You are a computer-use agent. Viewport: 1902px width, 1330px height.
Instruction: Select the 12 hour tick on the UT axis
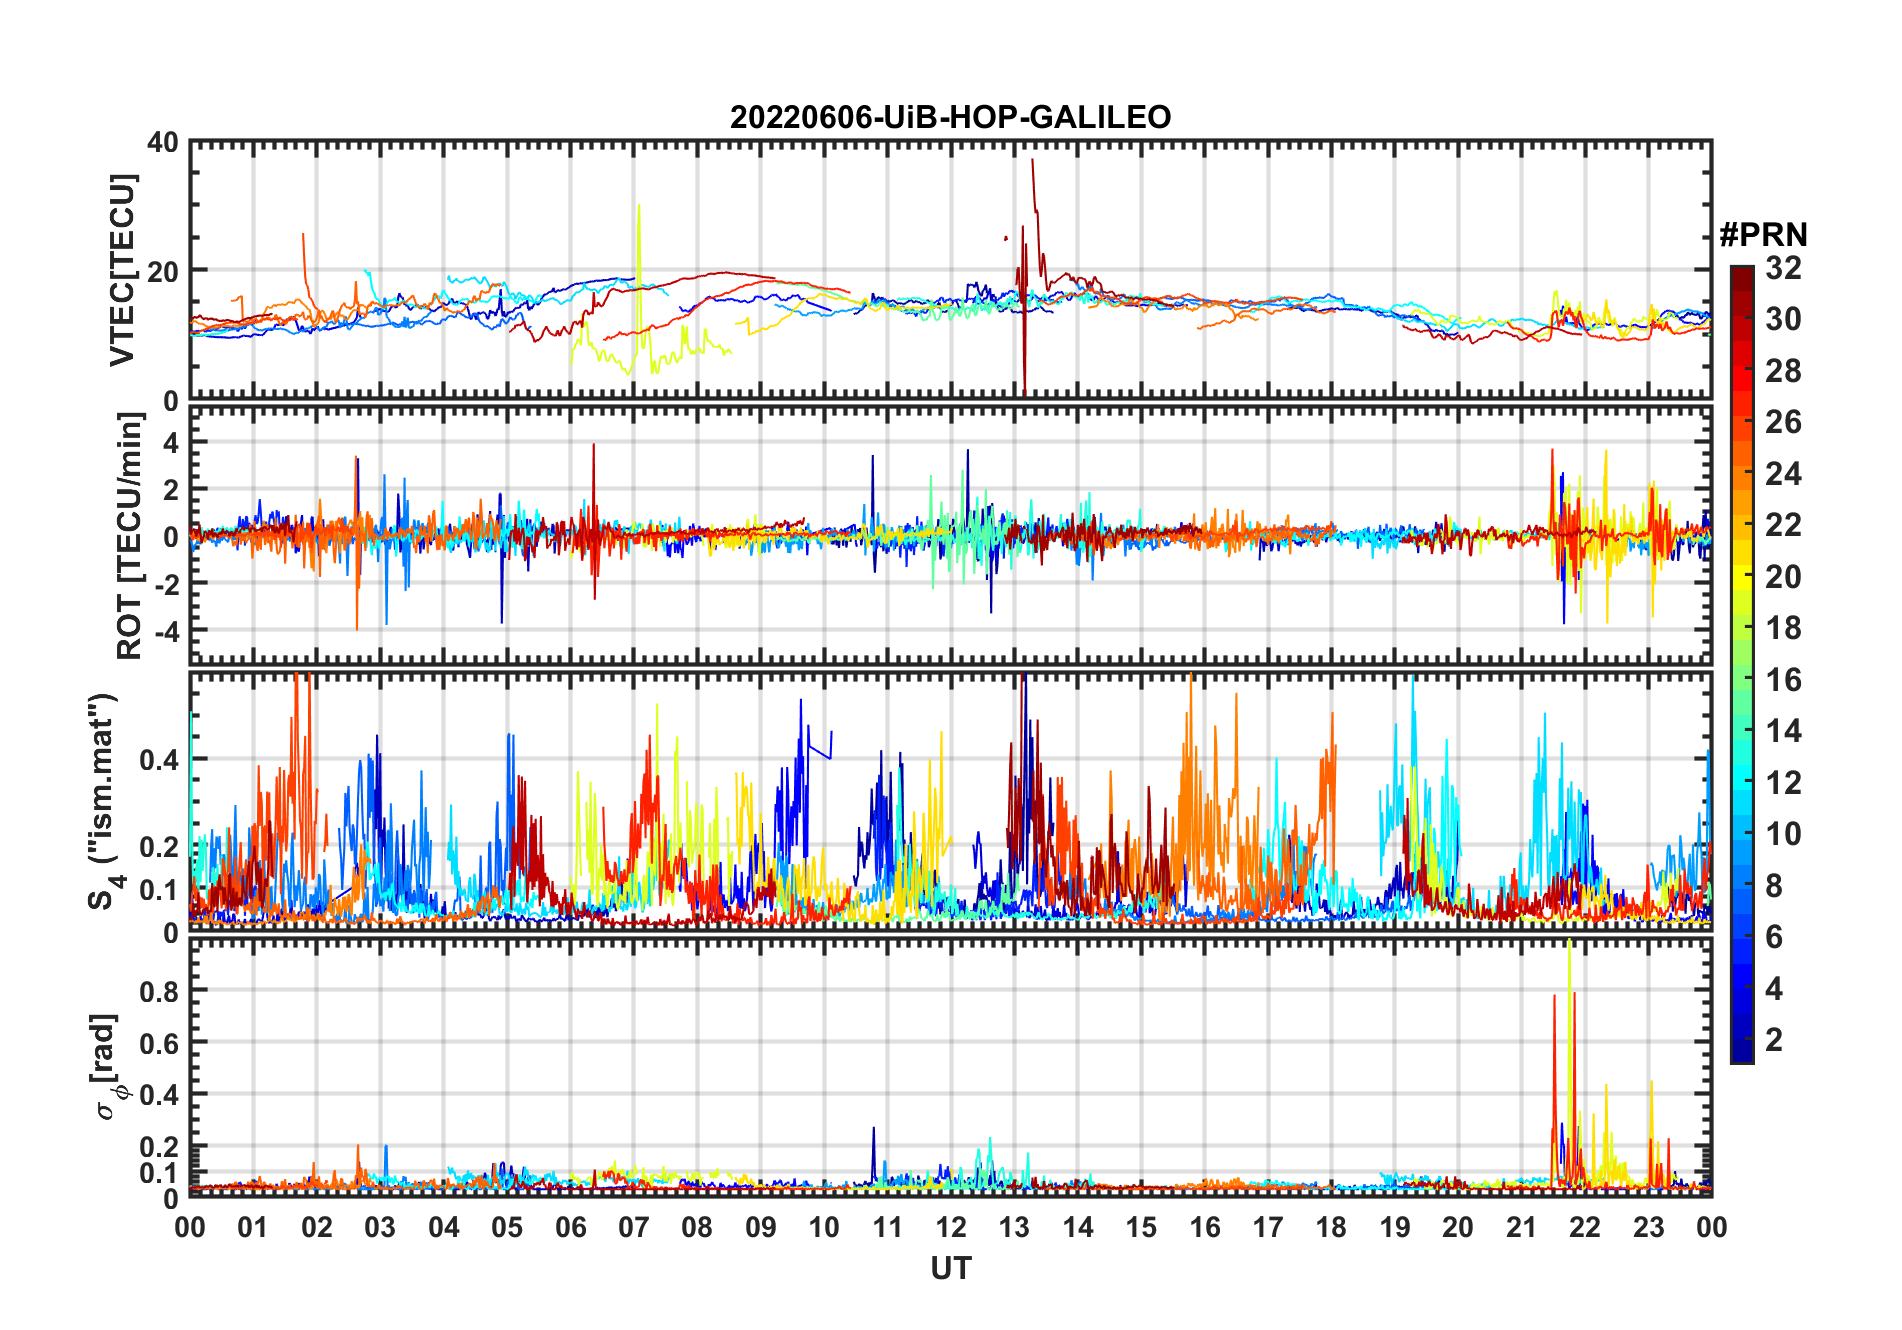(950, 1227)
